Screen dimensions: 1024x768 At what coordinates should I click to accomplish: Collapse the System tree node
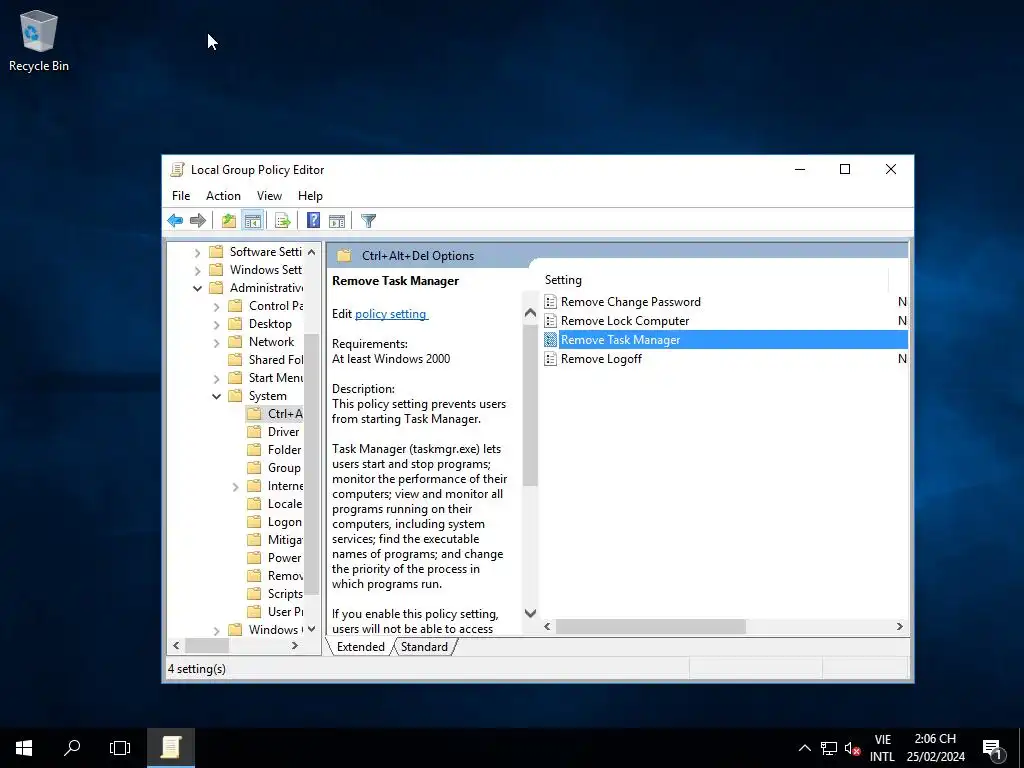[x=216, y=396]
